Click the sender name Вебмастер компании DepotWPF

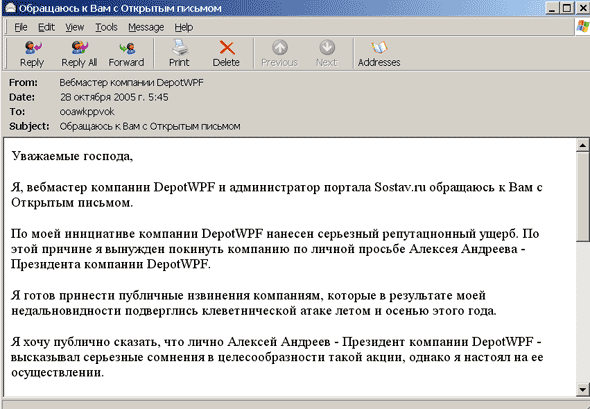[x=131, y=82]
